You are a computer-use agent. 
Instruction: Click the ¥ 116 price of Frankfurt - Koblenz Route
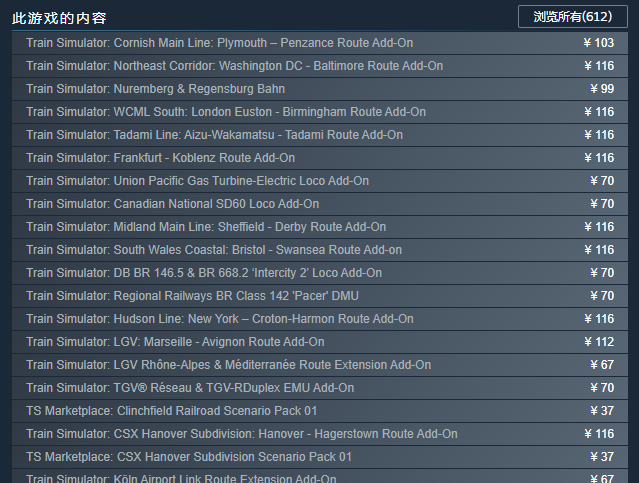(599, 158)
